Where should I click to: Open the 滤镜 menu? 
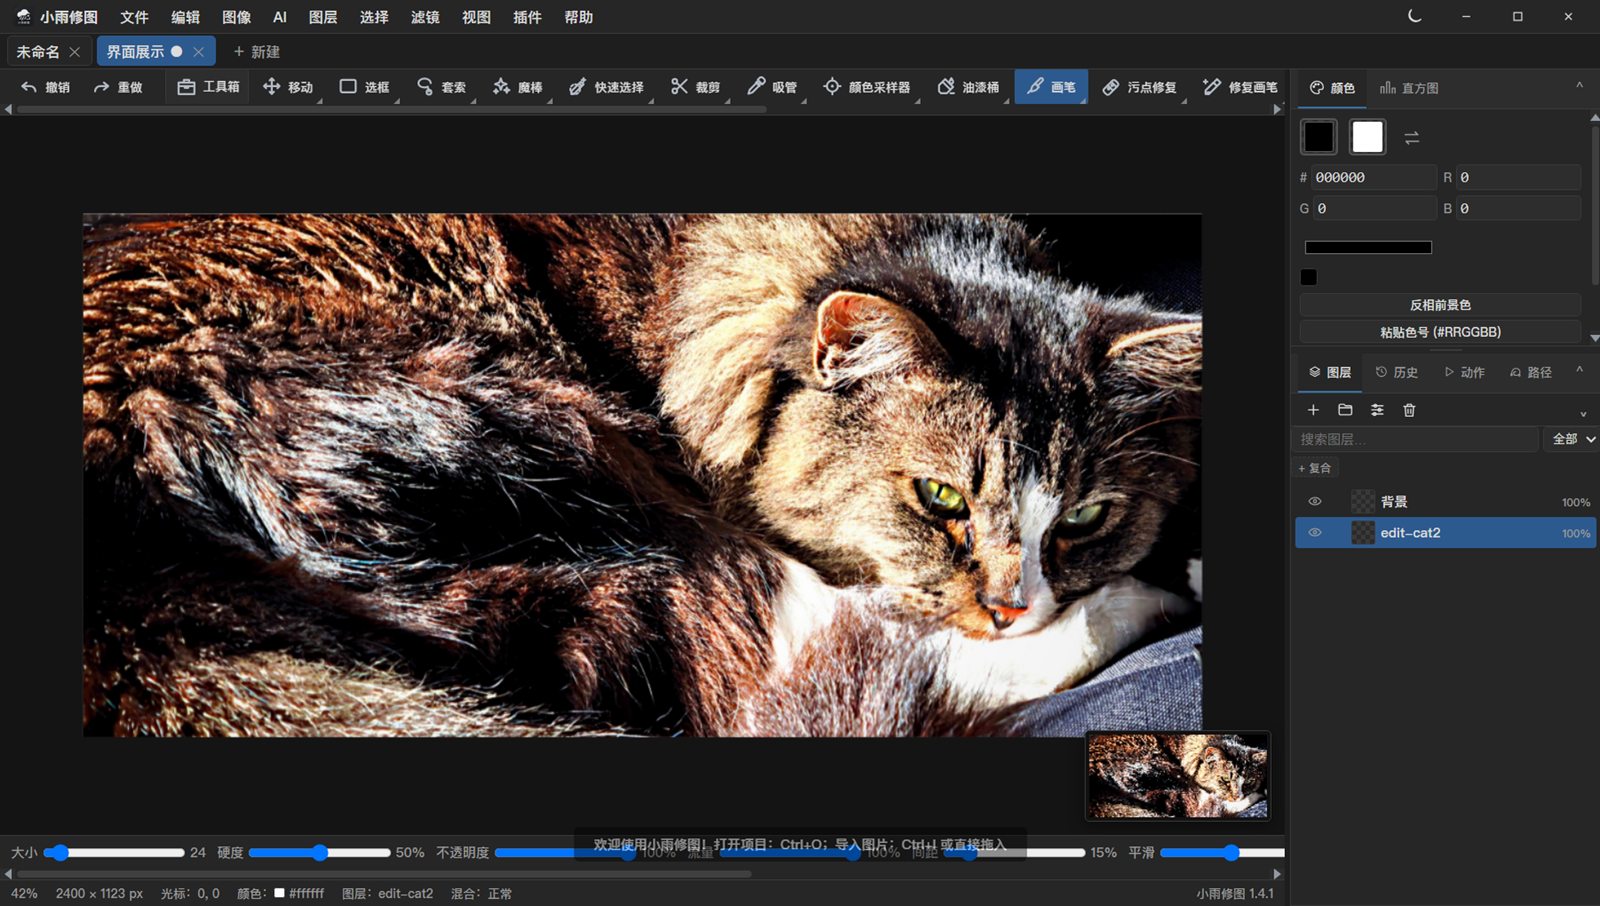425,17
